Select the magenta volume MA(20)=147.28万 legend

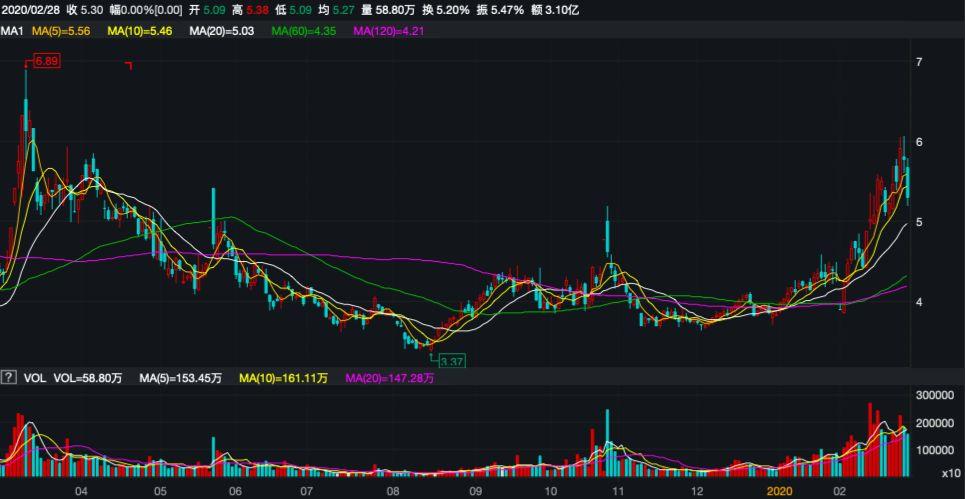coord(390,378)
